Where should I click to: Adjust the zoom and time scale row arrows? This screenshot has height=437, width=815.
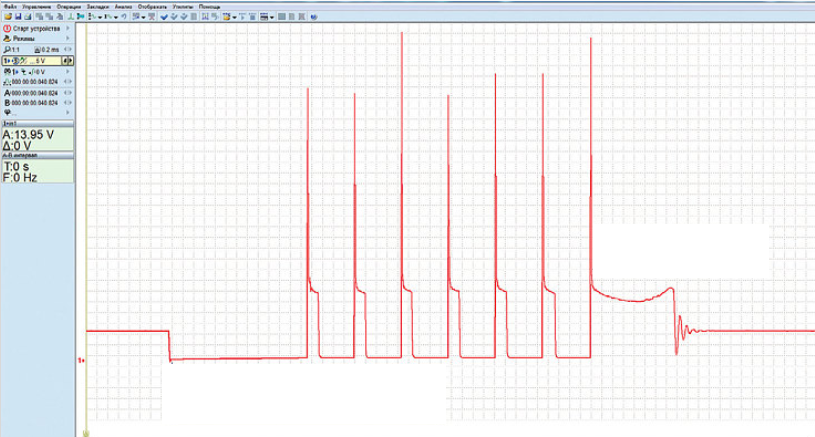pos(68,49)
